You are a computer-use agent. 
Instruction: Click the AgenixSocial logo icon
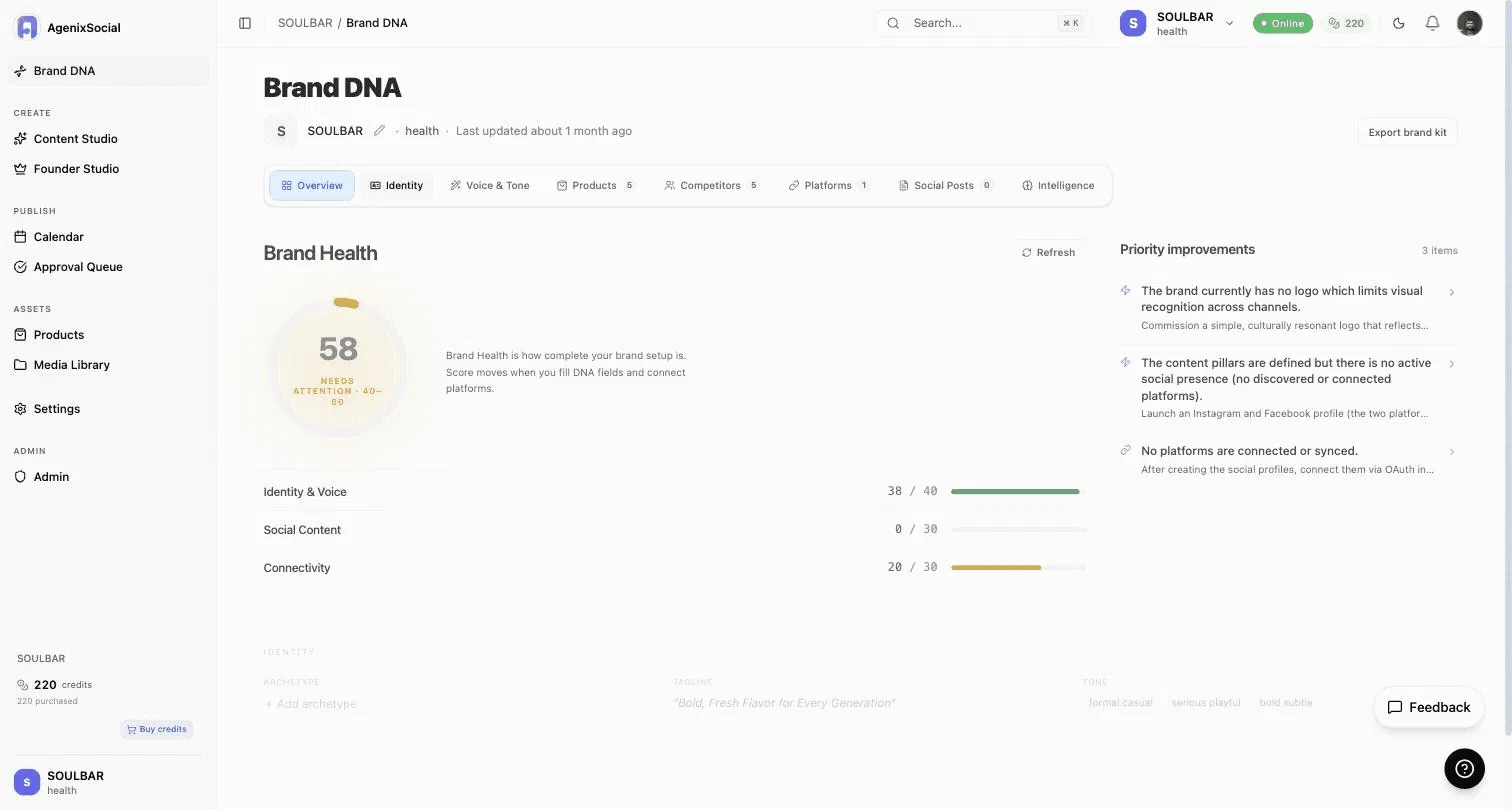click(27, 27)
